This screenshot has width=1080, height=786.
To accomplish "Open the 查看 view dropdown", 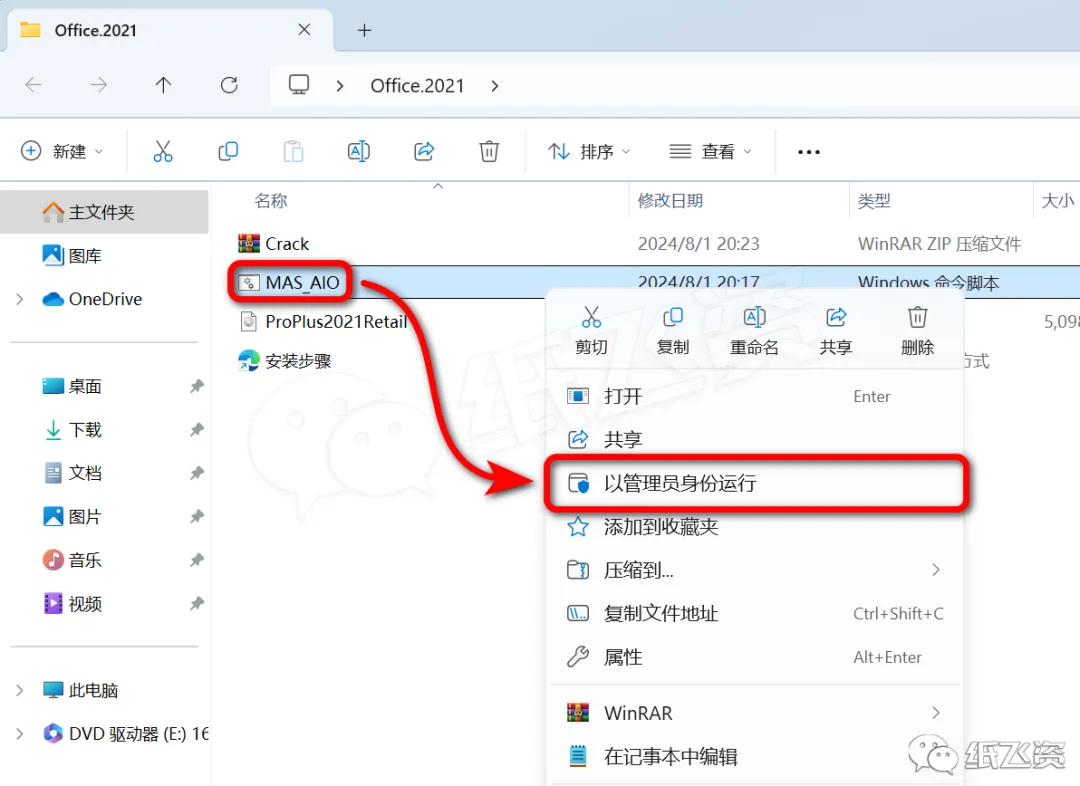I will point(710,151).
